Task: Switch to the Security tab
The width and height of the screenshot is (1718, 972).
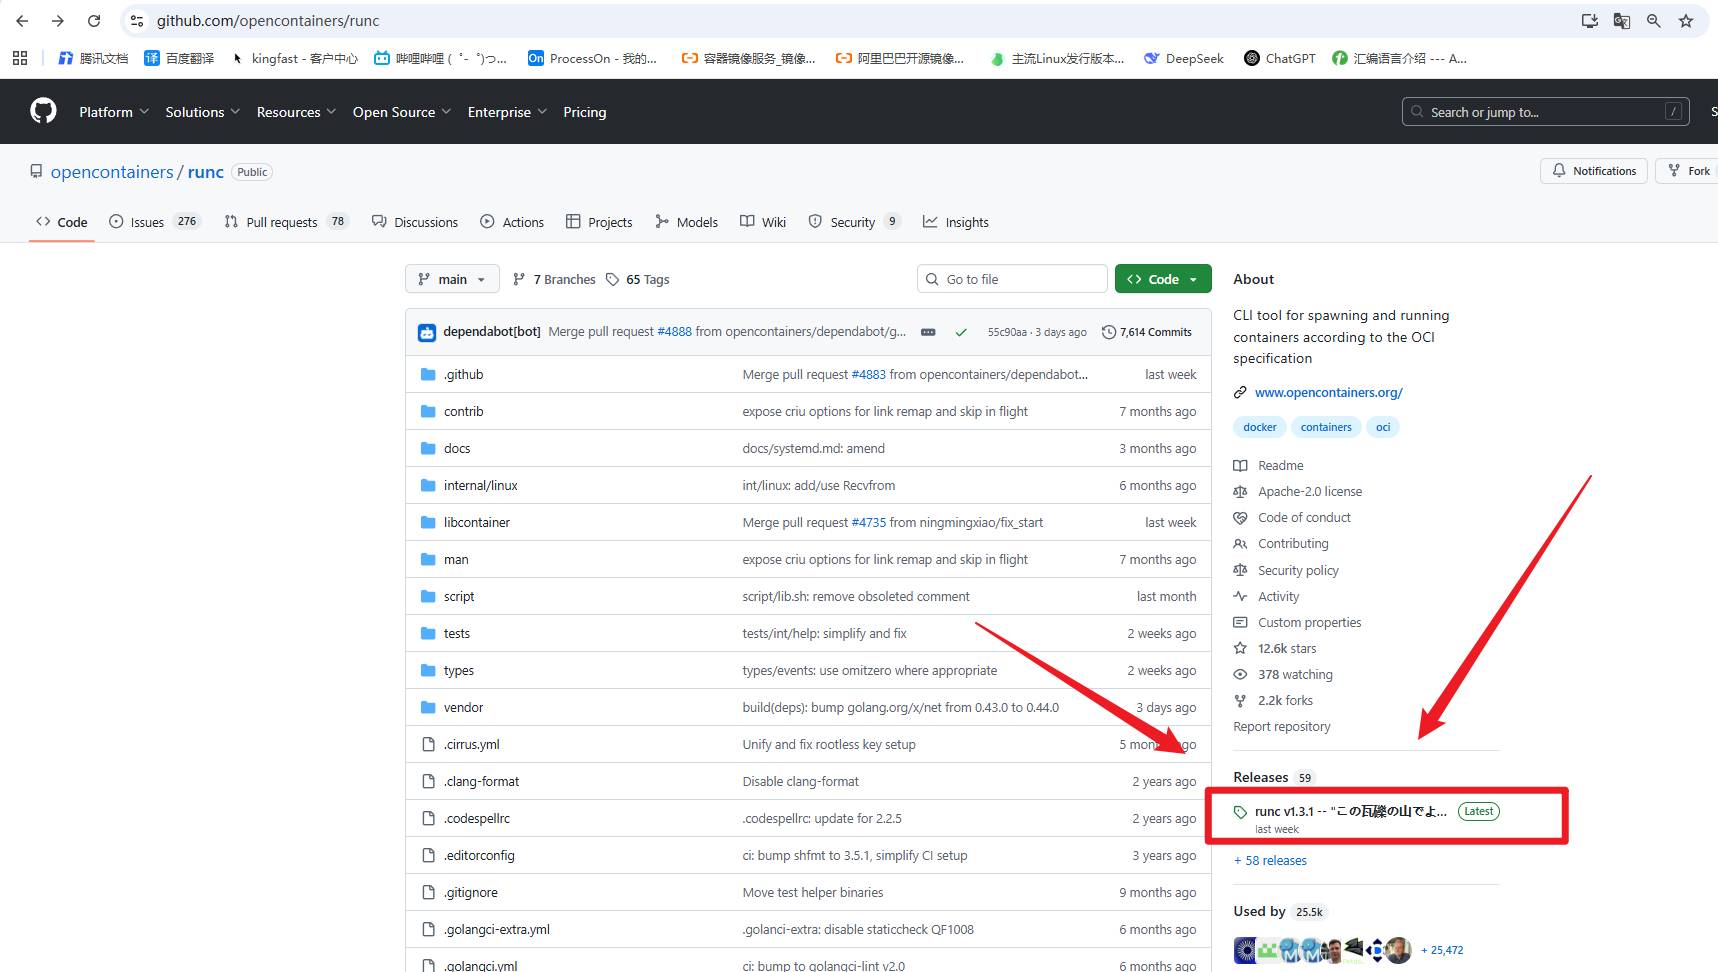Action: click(854, 222)
